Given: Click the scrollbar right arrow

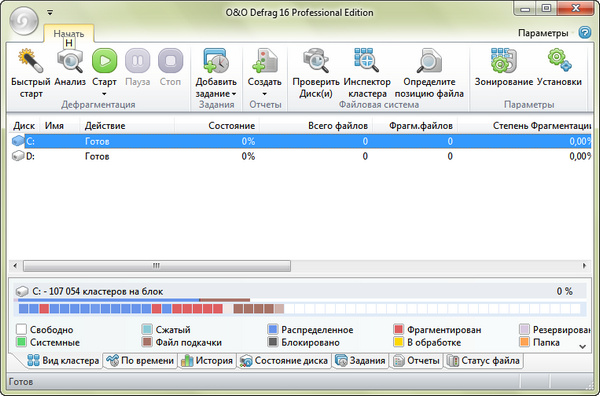Looking at the screenshot, I should (x=584, y=266).
